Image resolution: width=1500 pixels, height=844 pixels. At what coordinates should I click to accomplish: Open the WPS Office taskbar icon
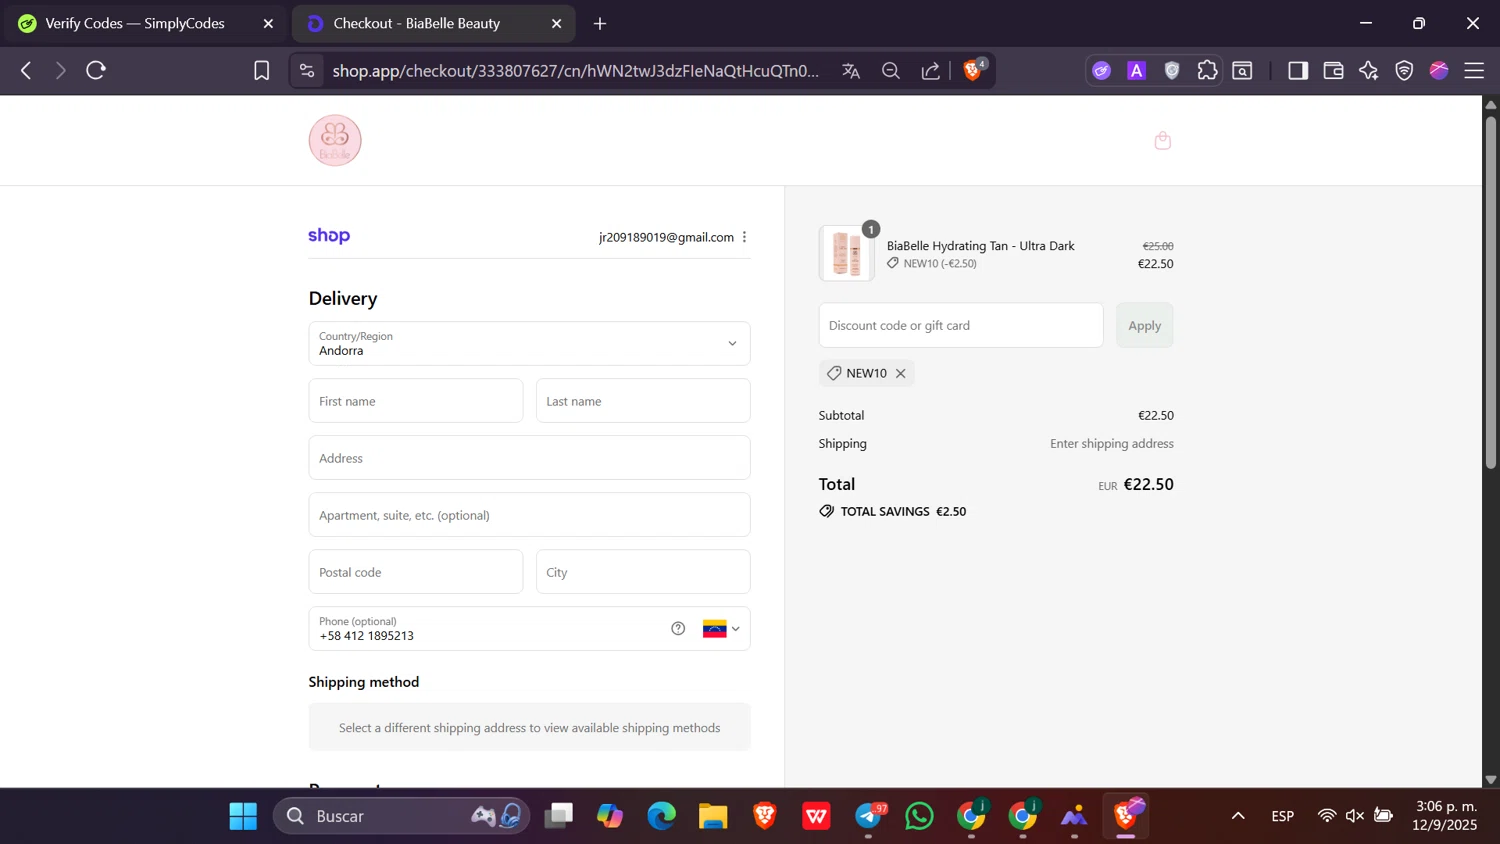point(816,816)
